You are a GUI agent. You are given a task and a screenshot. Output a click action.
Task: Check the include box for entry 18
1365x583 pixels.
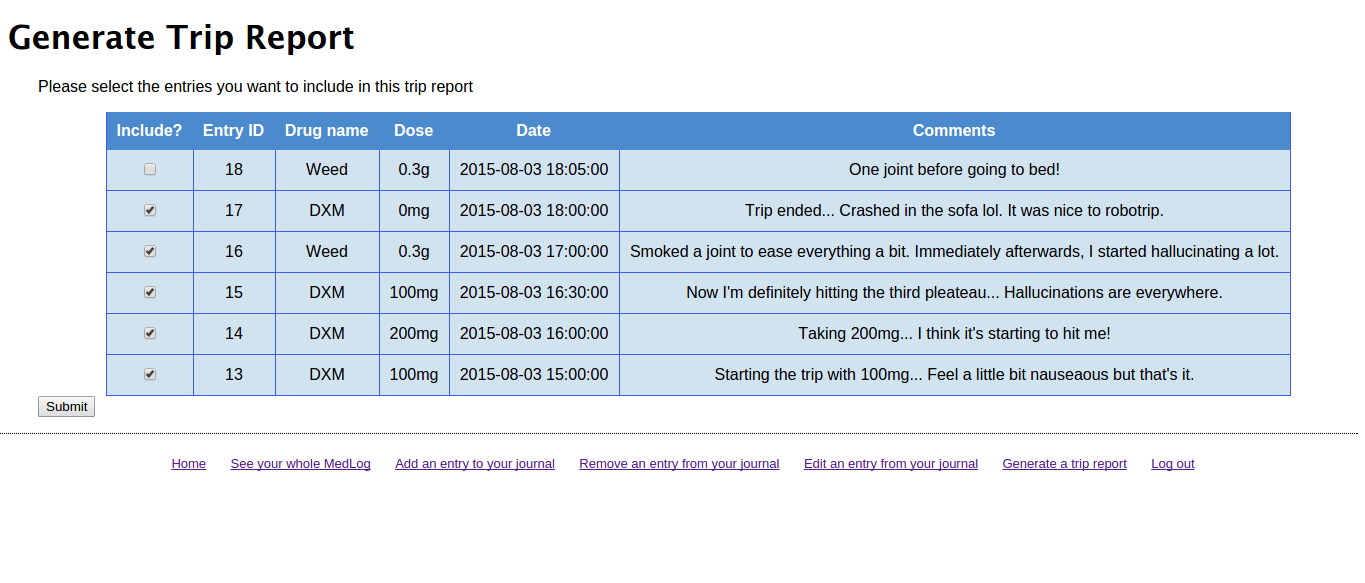[150, 170]
